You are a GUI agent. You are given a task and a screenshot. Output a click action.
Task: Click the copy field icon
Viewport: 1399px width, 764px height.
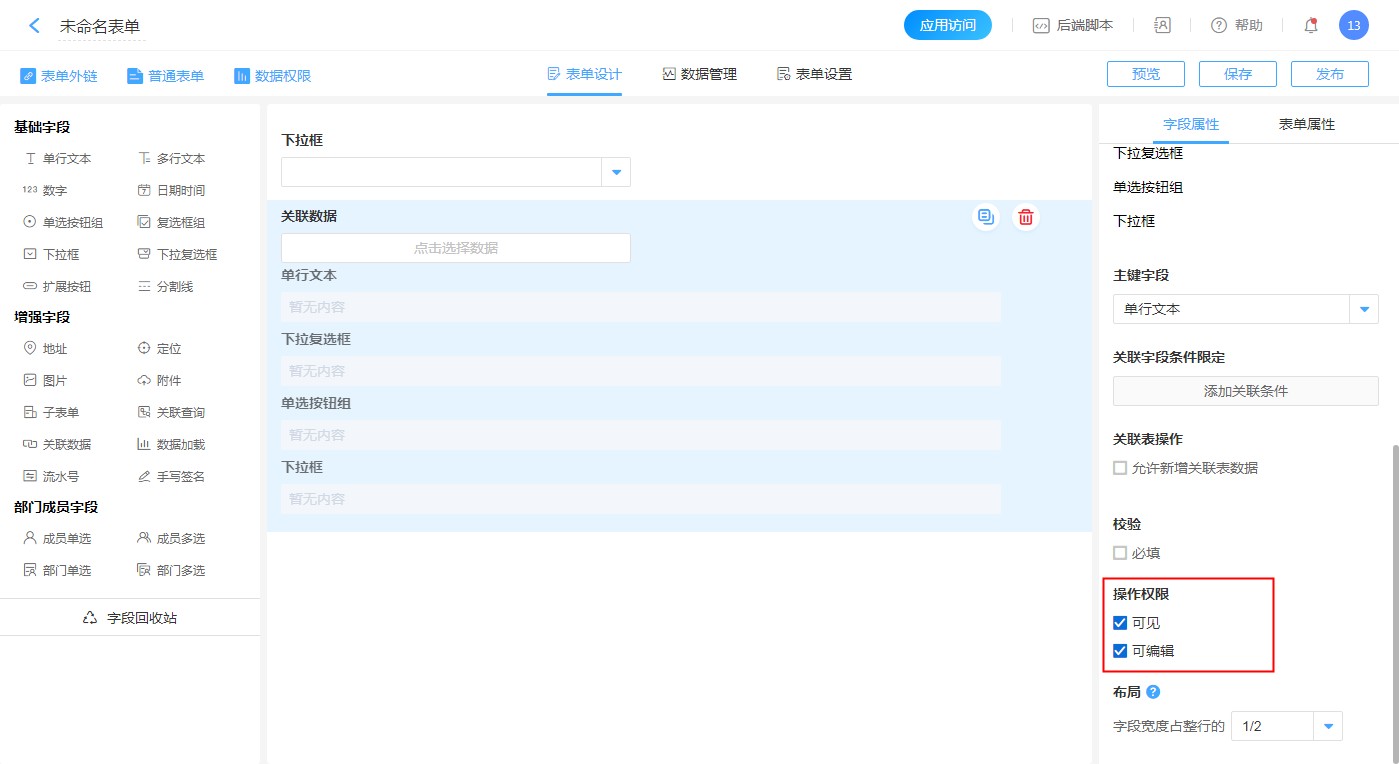pos(986,217)
